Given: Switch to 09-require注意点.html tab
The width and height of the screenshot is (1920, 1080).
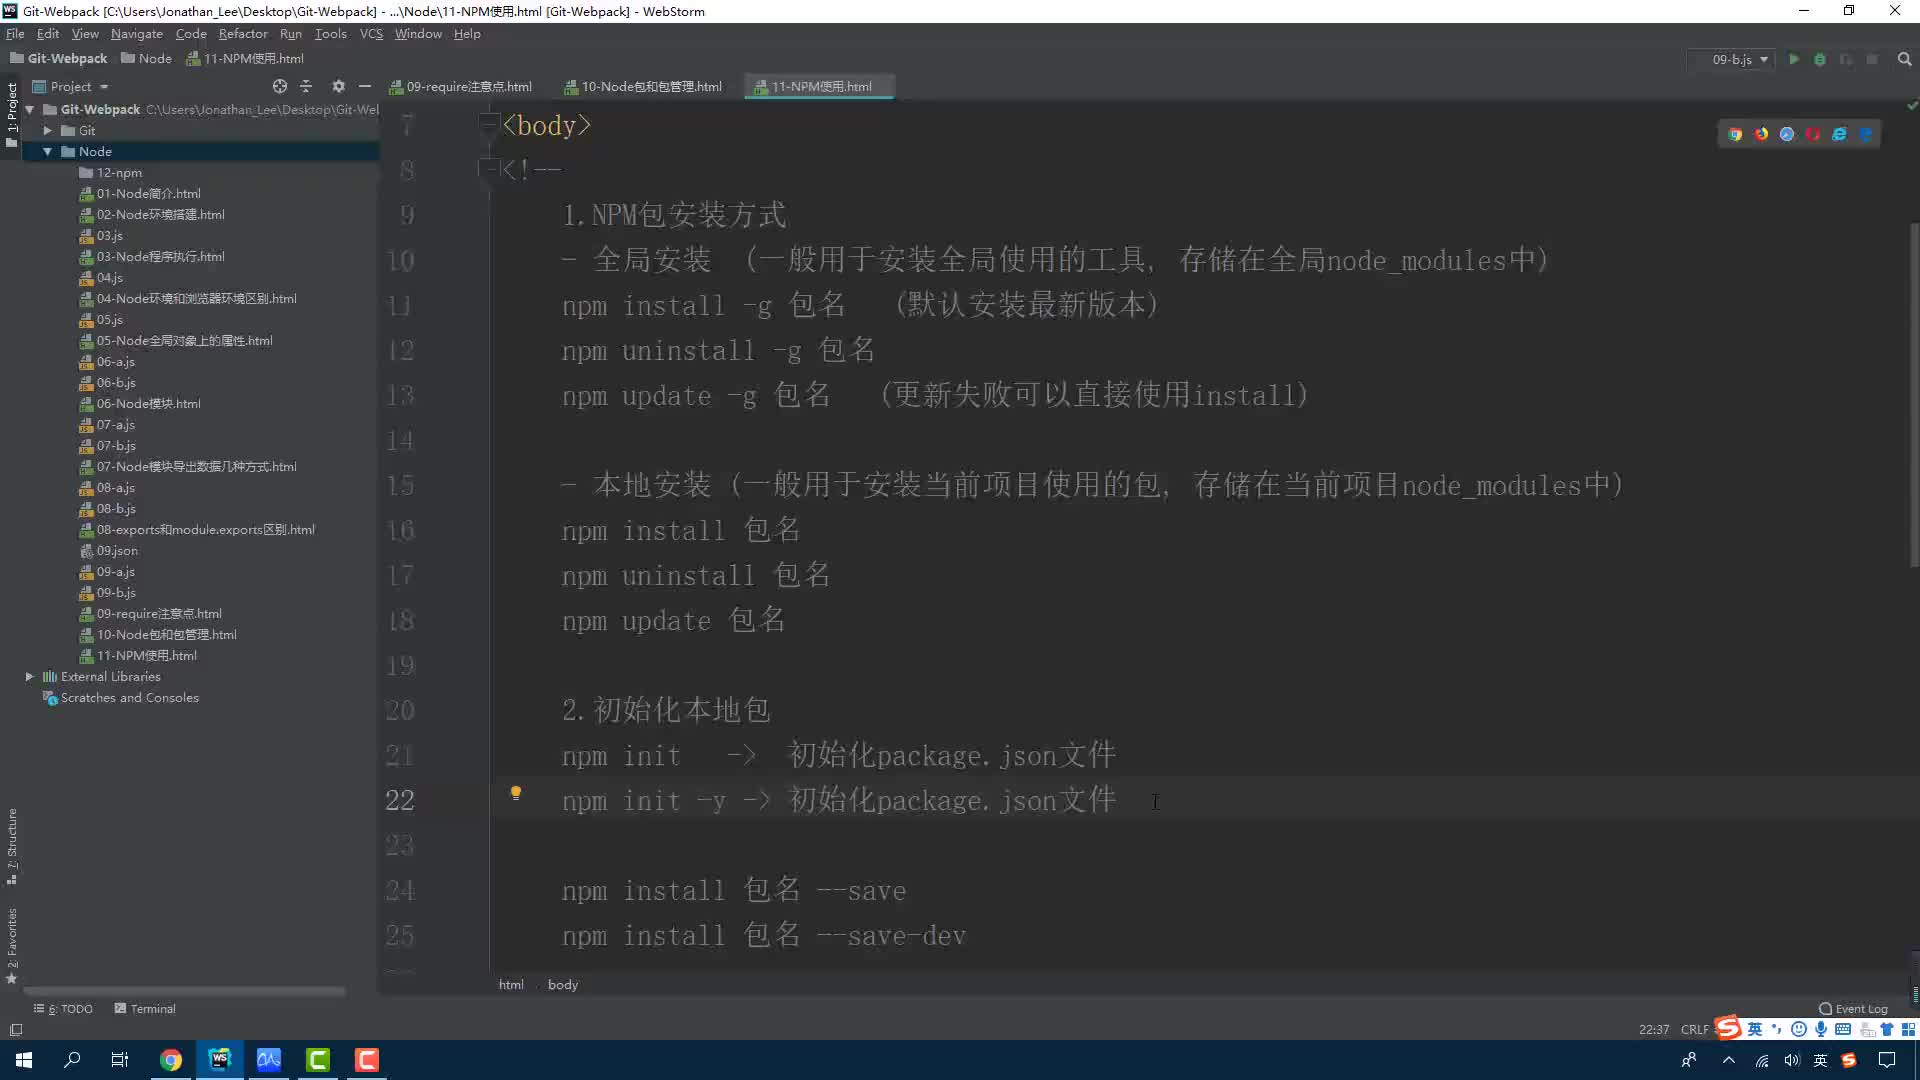Looking at the screenshot, I should [462, 87].
